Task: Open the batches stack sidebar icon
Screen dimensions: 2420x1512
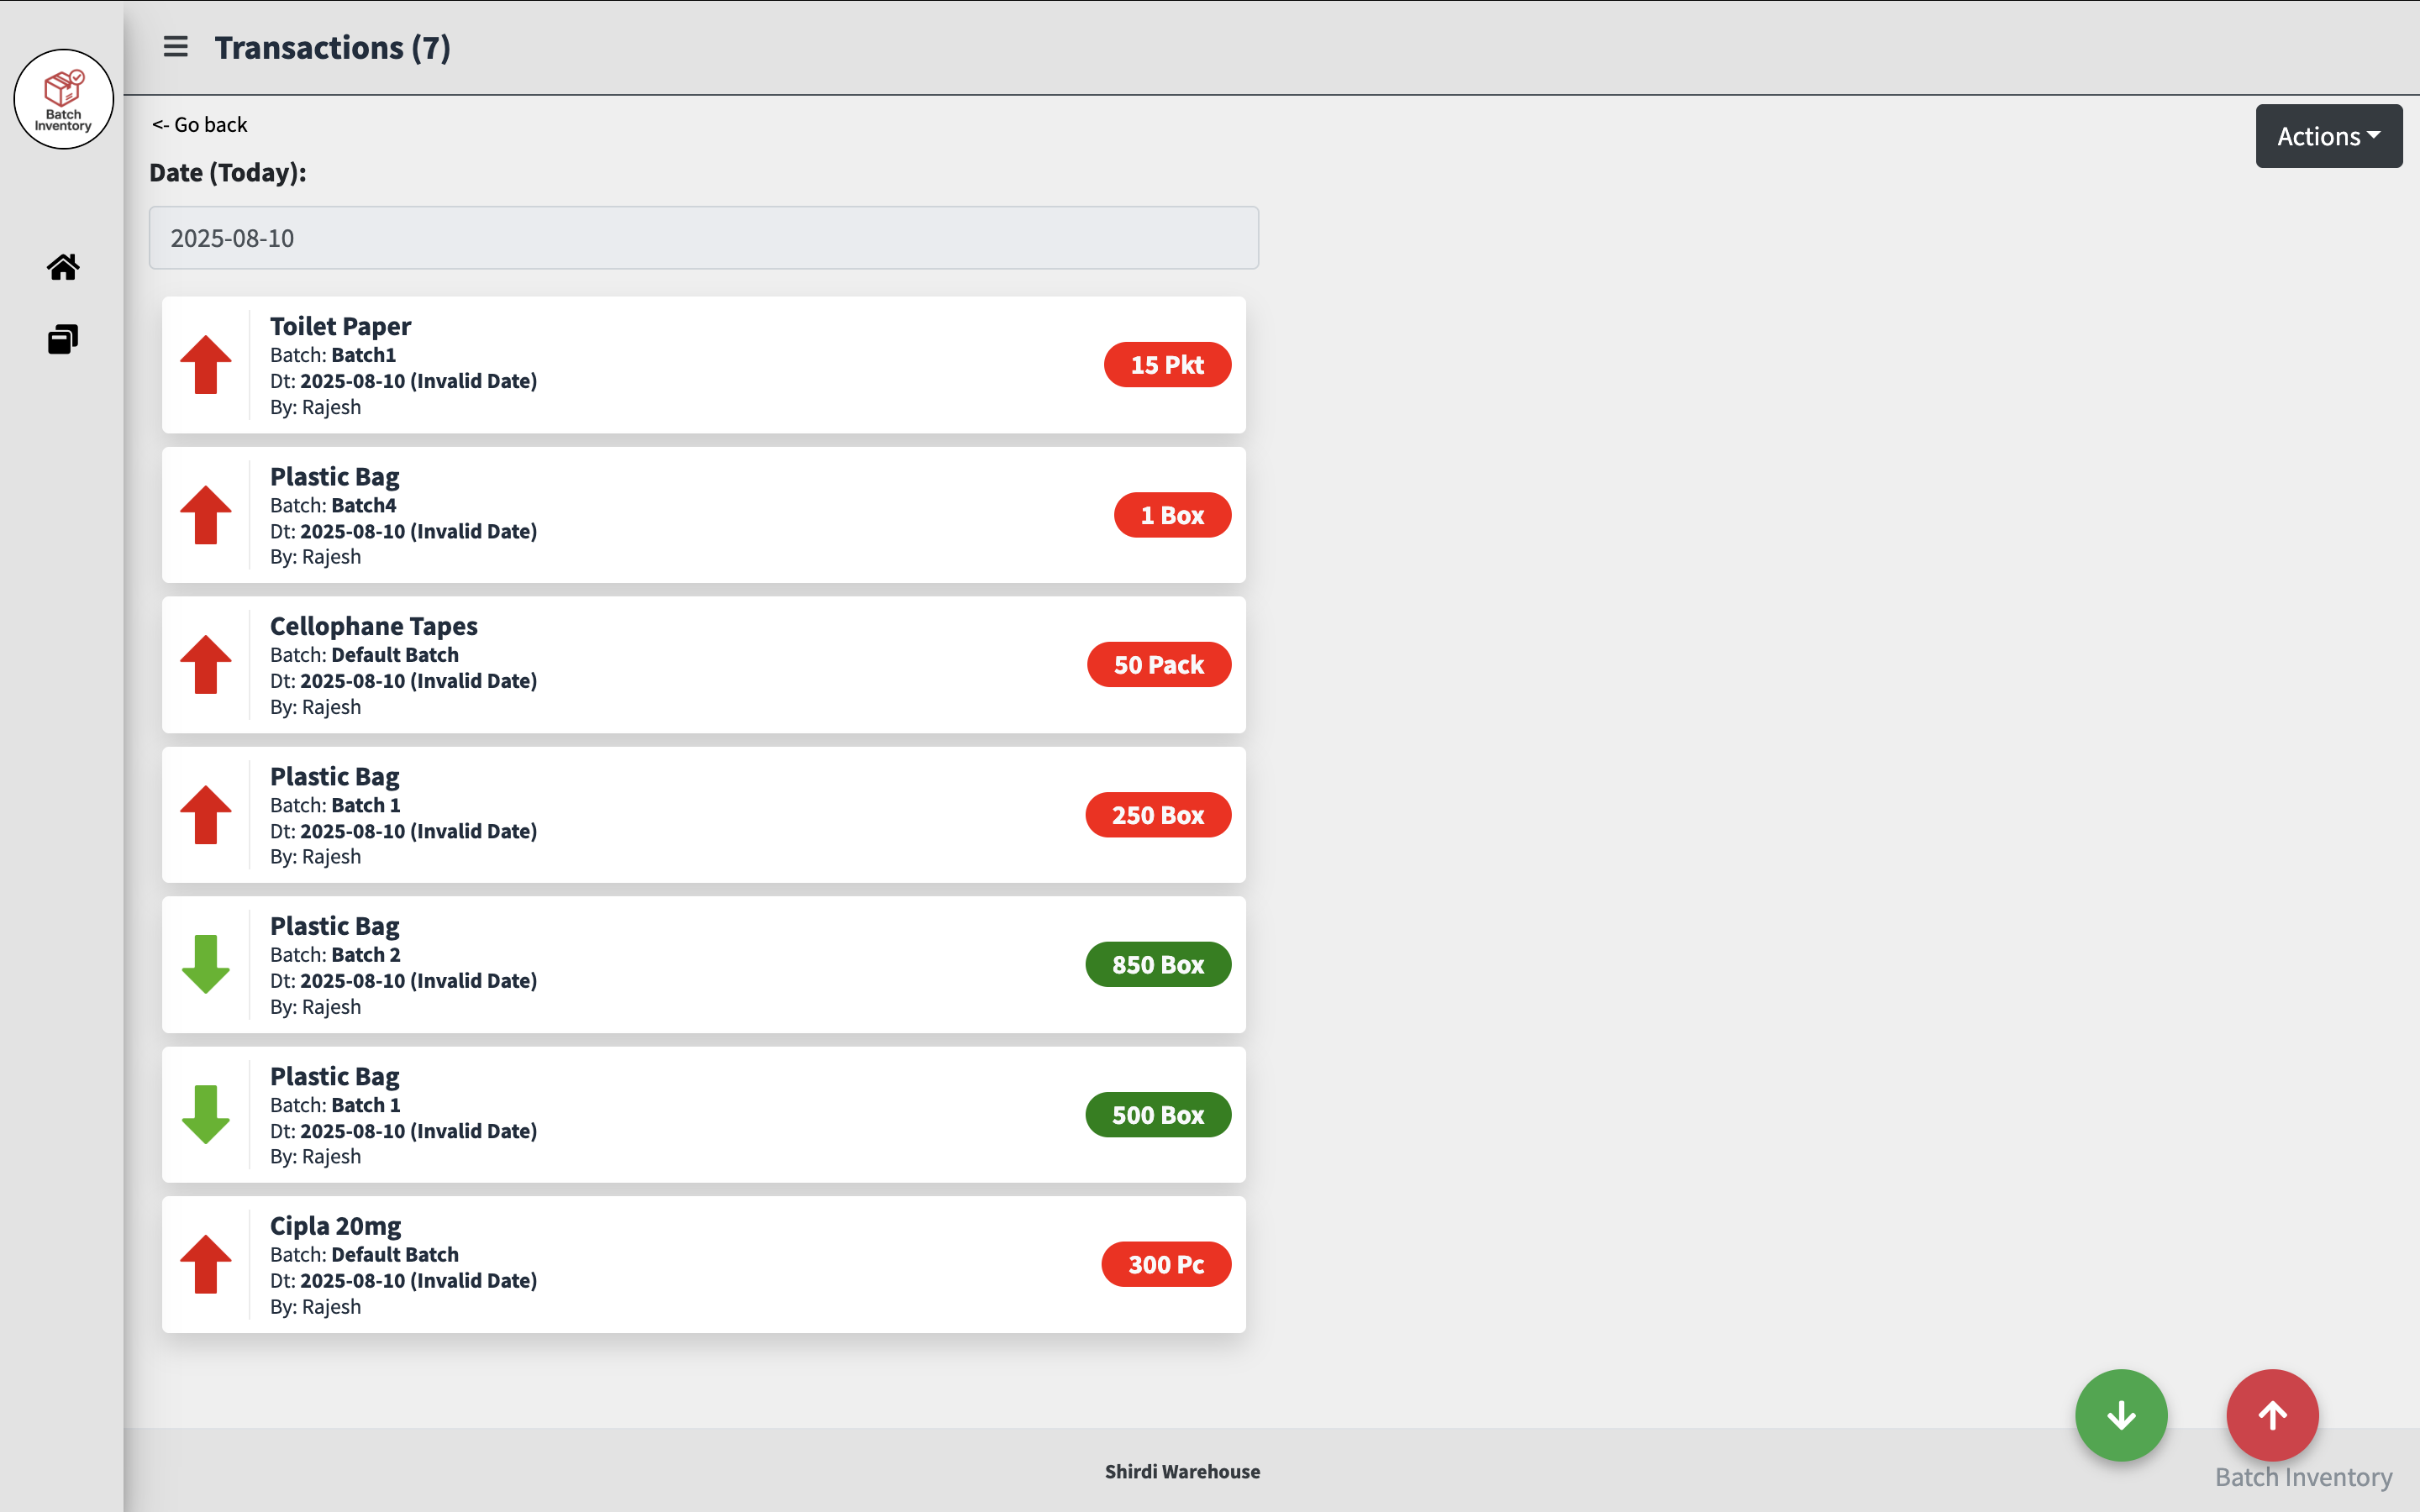Action: 63,339
